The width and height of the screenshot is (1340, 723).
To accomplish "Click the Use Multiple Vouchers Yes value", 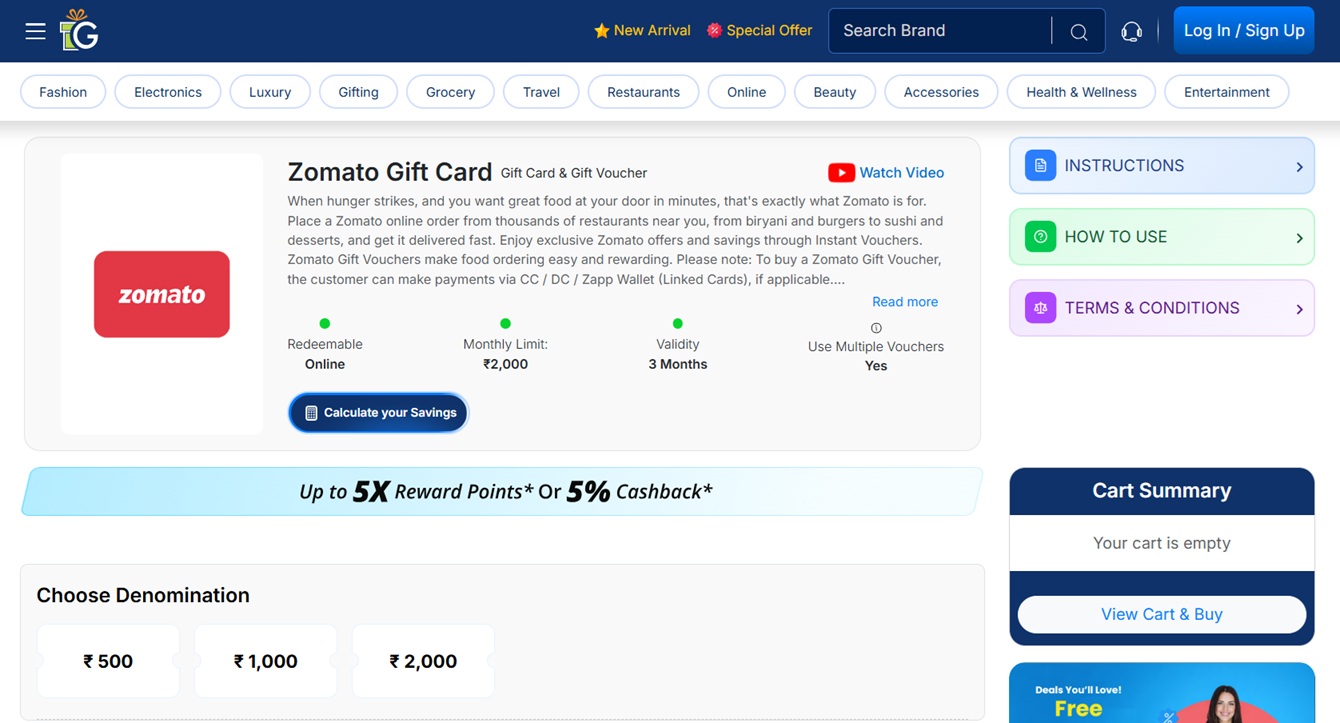I will point(876,366).
